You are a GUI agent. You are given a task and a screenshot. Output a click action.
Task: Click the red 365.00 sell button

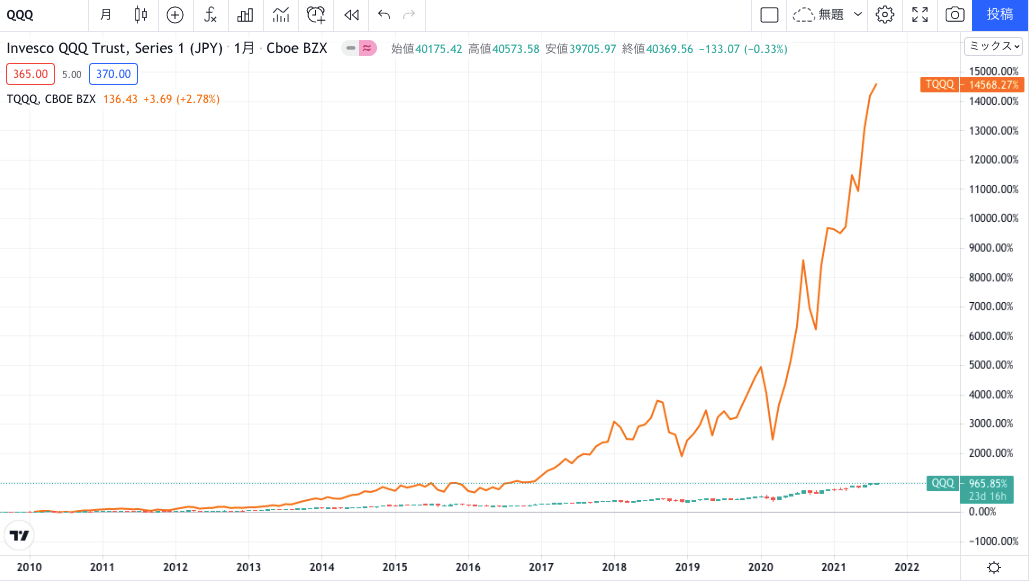30,74
